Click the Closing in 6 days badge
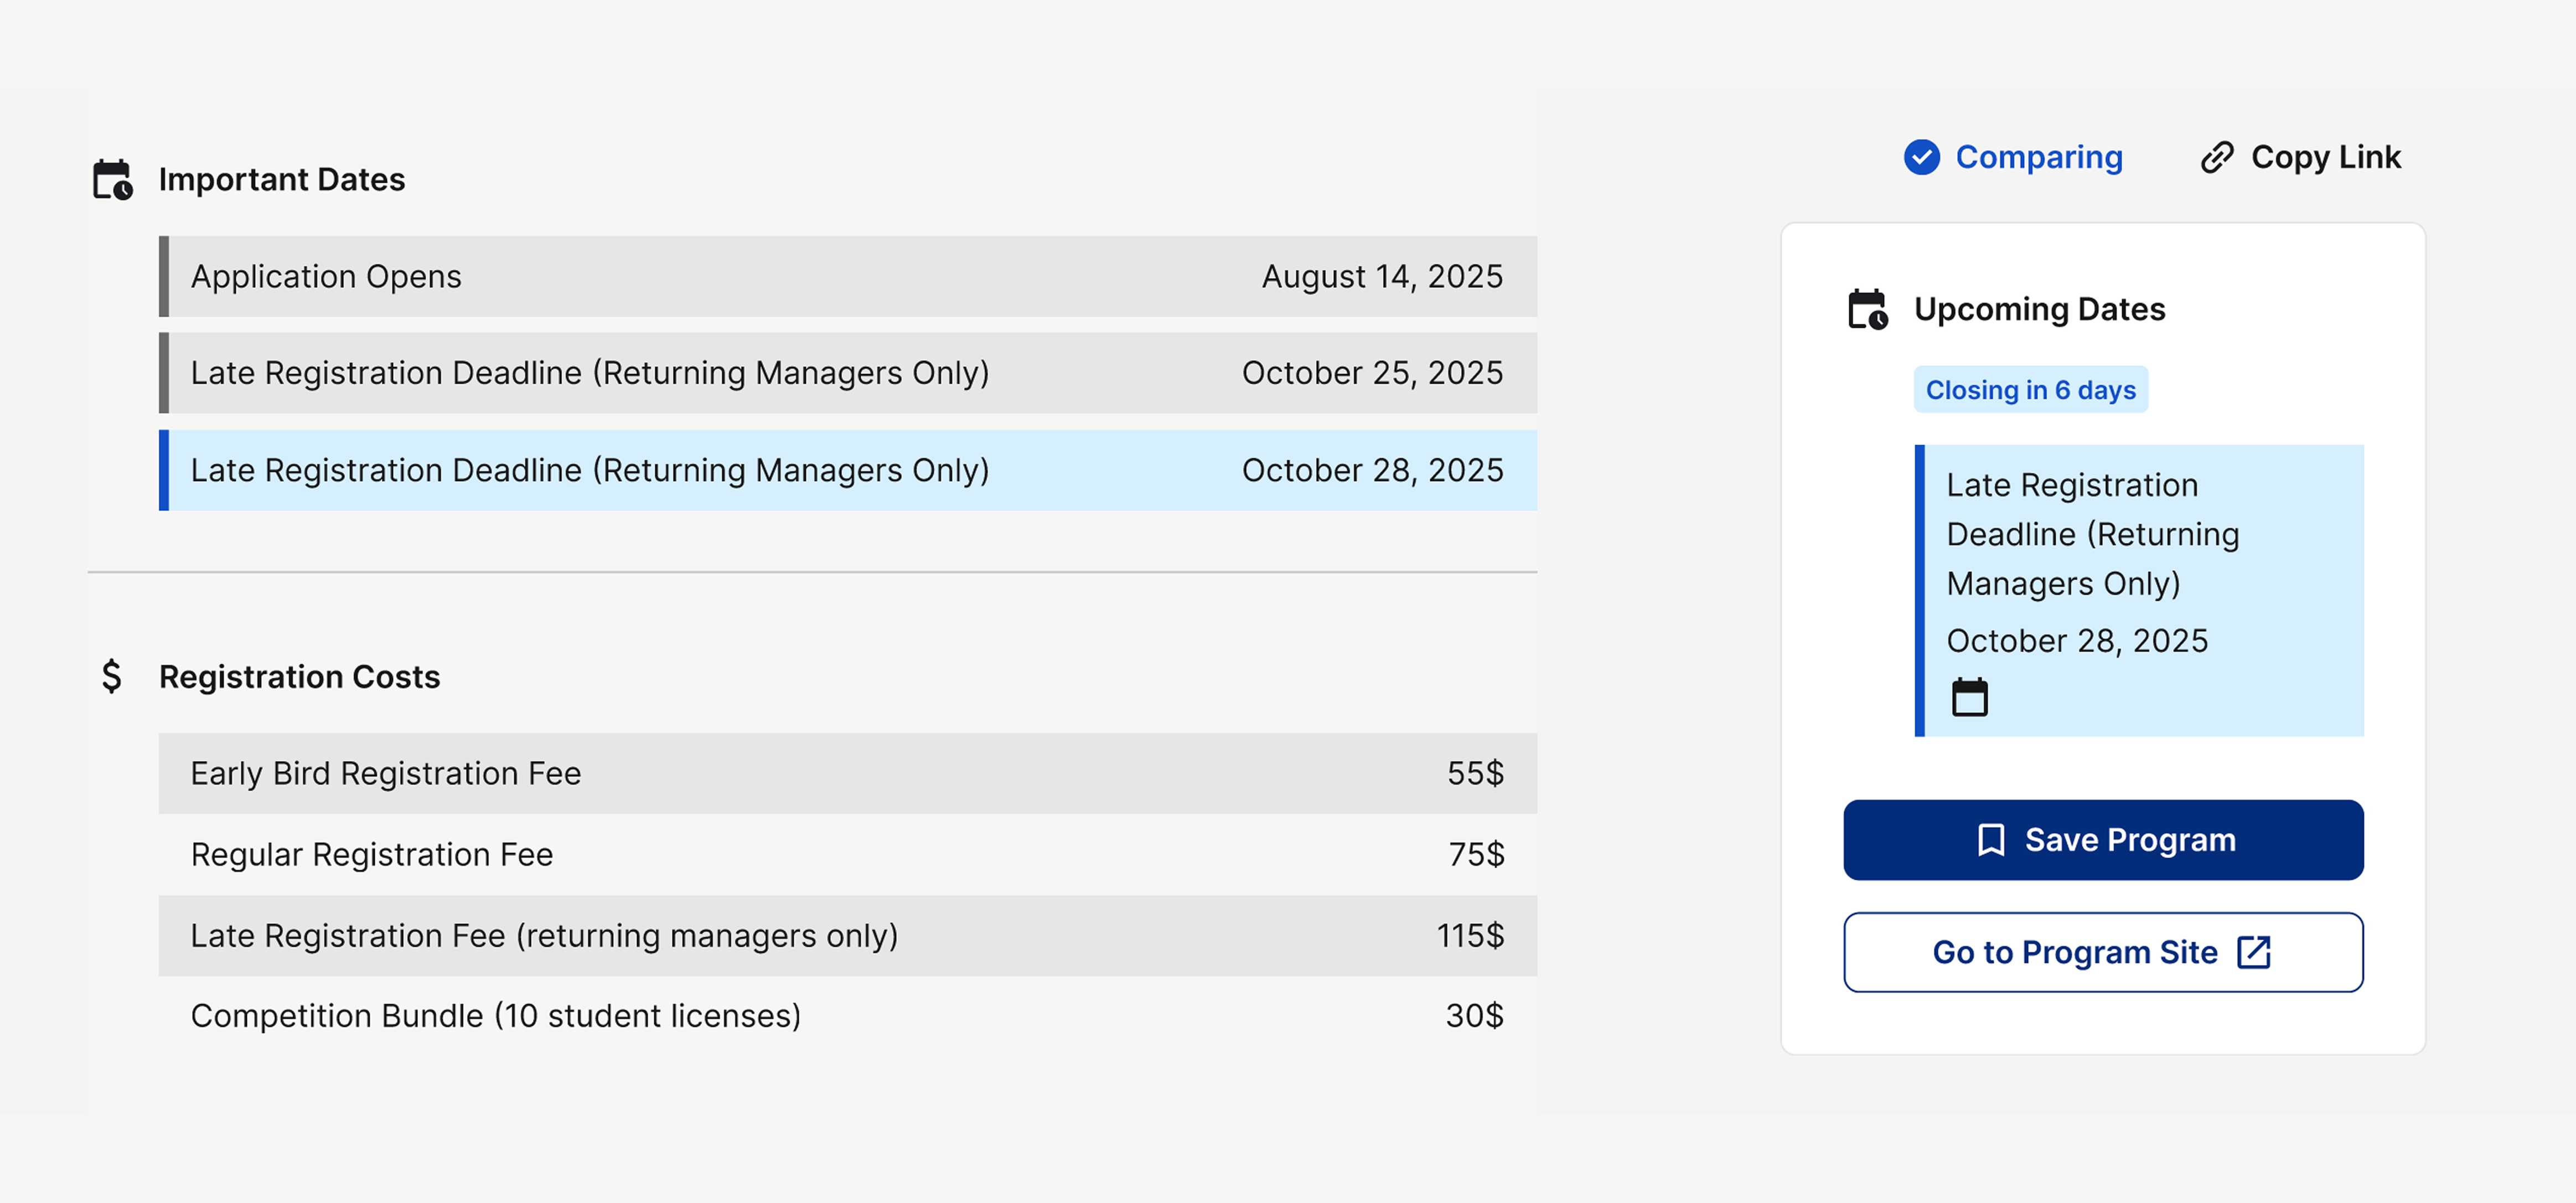This screenshot has width=2576, height=1203. click(x=2030, y=390)
